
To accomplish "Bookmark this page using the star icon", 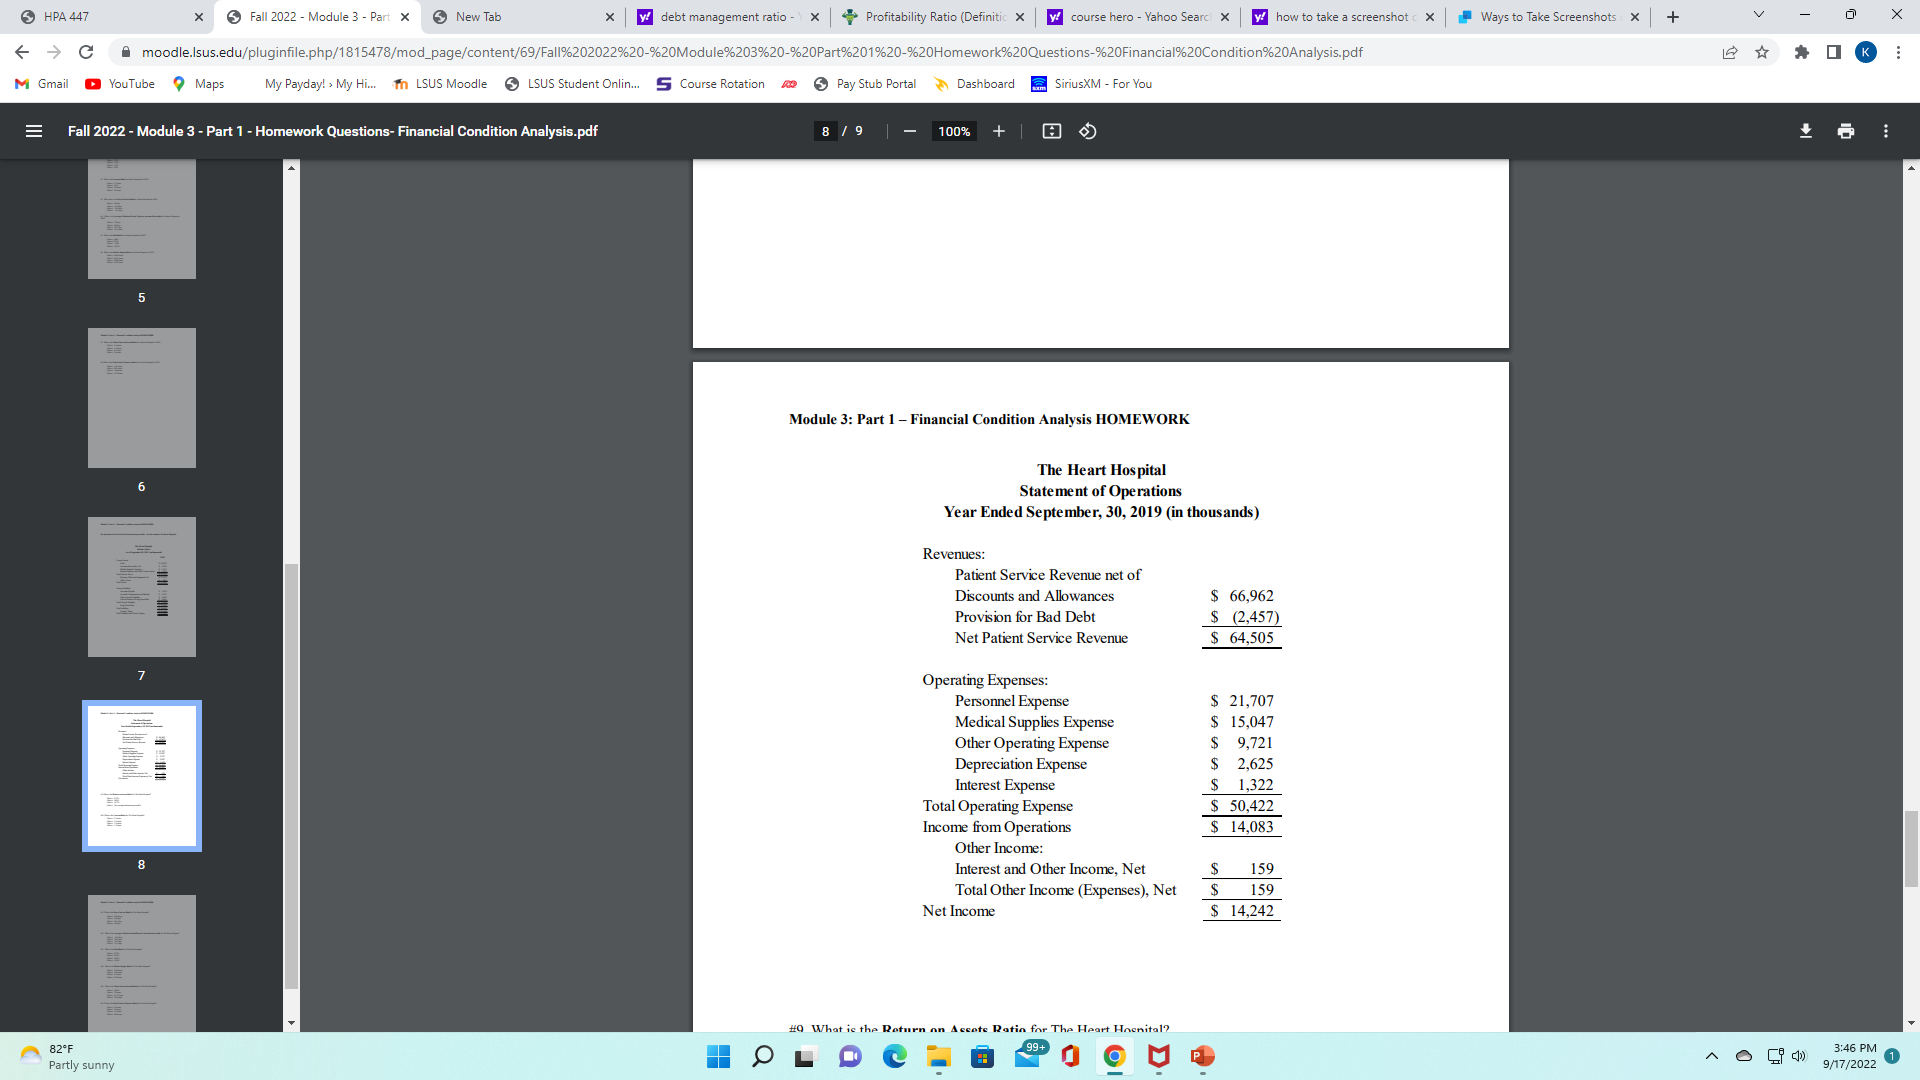I will pos(1761,52).
